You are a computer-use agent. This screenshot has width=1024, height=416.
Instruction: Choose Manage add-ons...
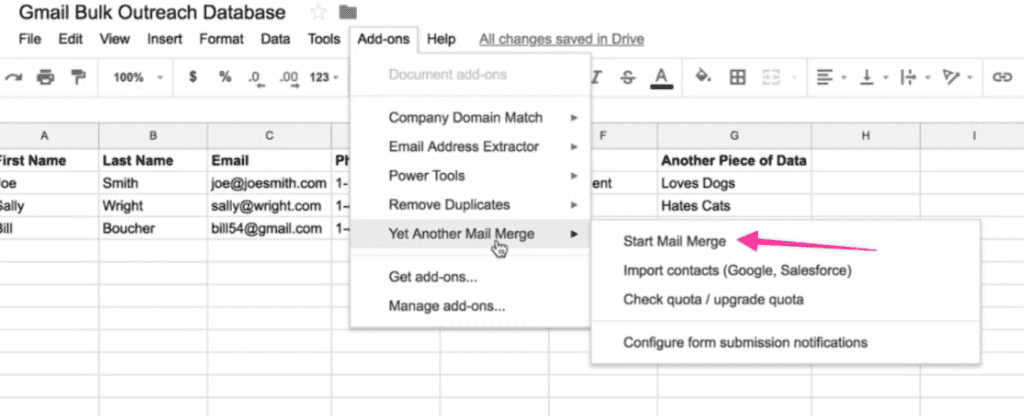(x=470, y=306)
